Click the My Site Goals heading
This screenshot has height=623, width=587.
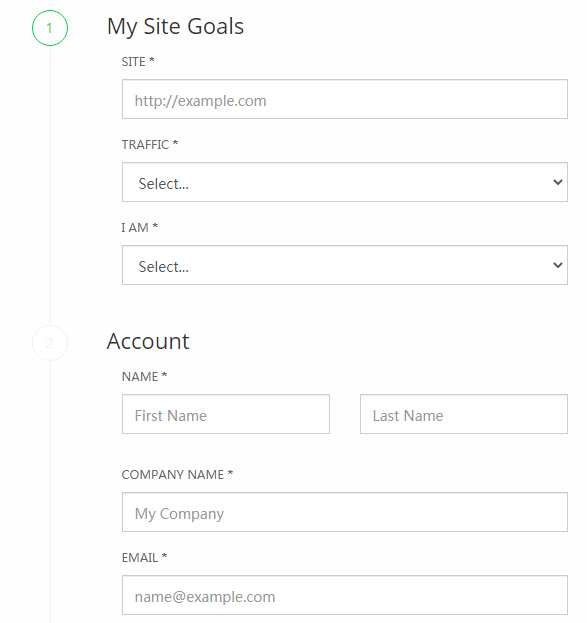point(175,27)
